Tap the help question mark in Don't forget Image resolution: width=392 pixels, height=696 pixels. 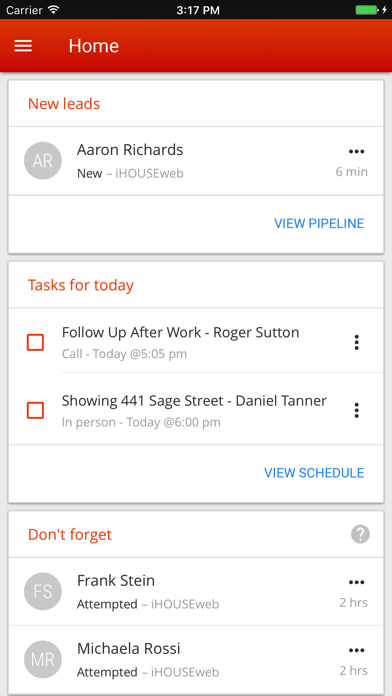tap(360, 534)
